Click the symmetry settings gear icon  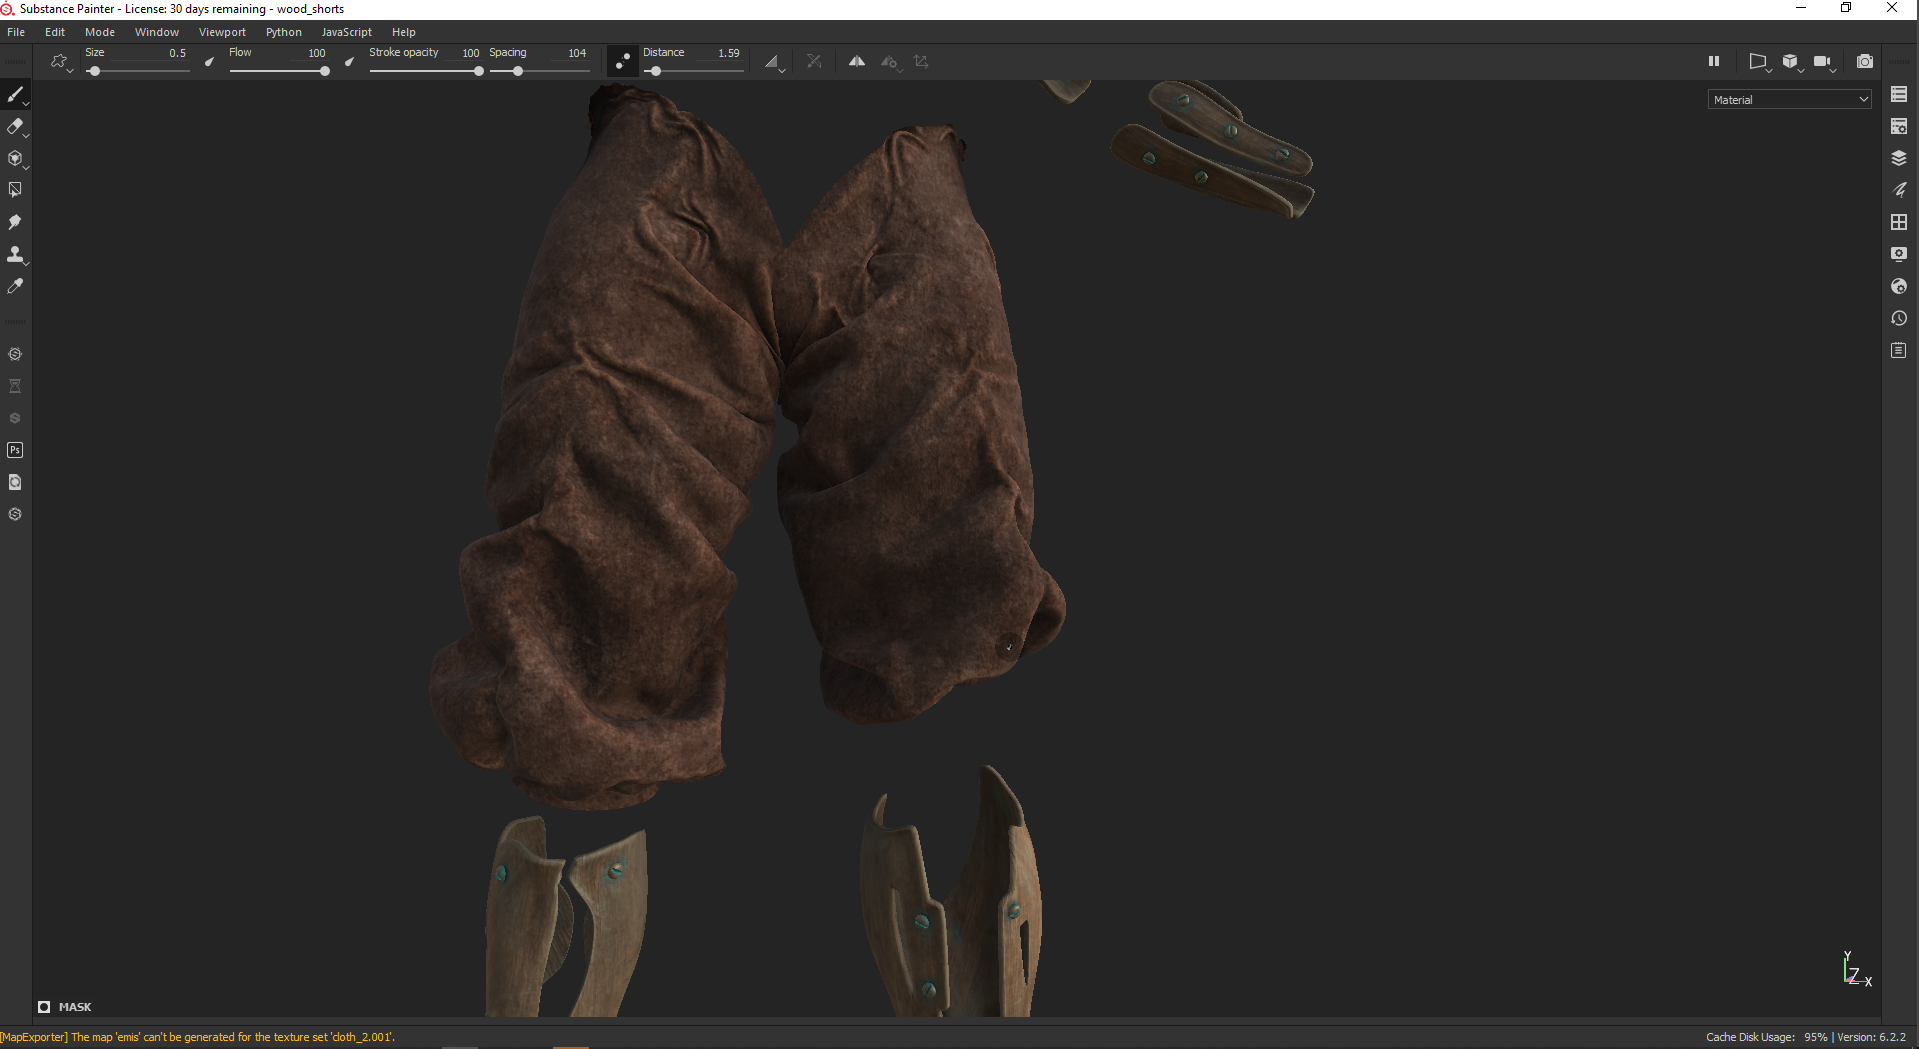[890, 62]
